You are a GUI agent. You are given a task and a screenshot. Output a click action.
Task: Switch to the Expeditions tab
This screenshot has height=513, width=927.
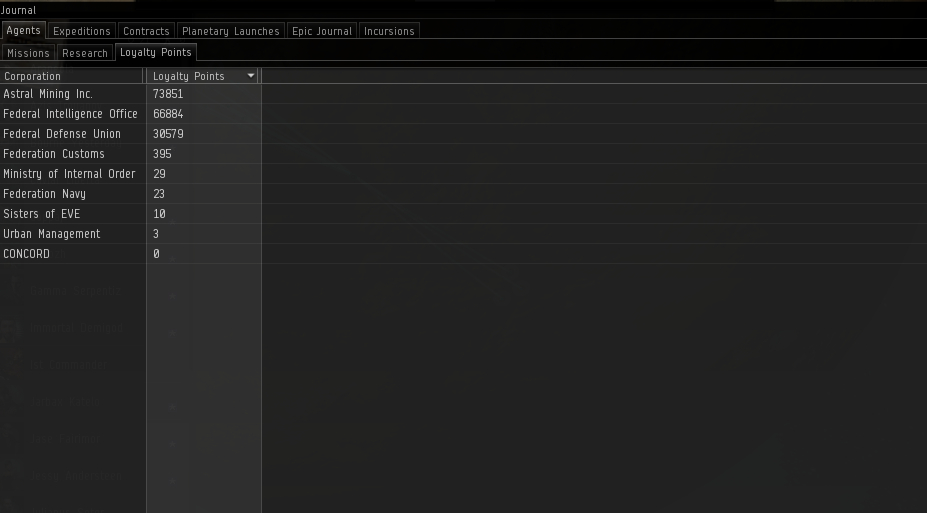coord(82,31)
